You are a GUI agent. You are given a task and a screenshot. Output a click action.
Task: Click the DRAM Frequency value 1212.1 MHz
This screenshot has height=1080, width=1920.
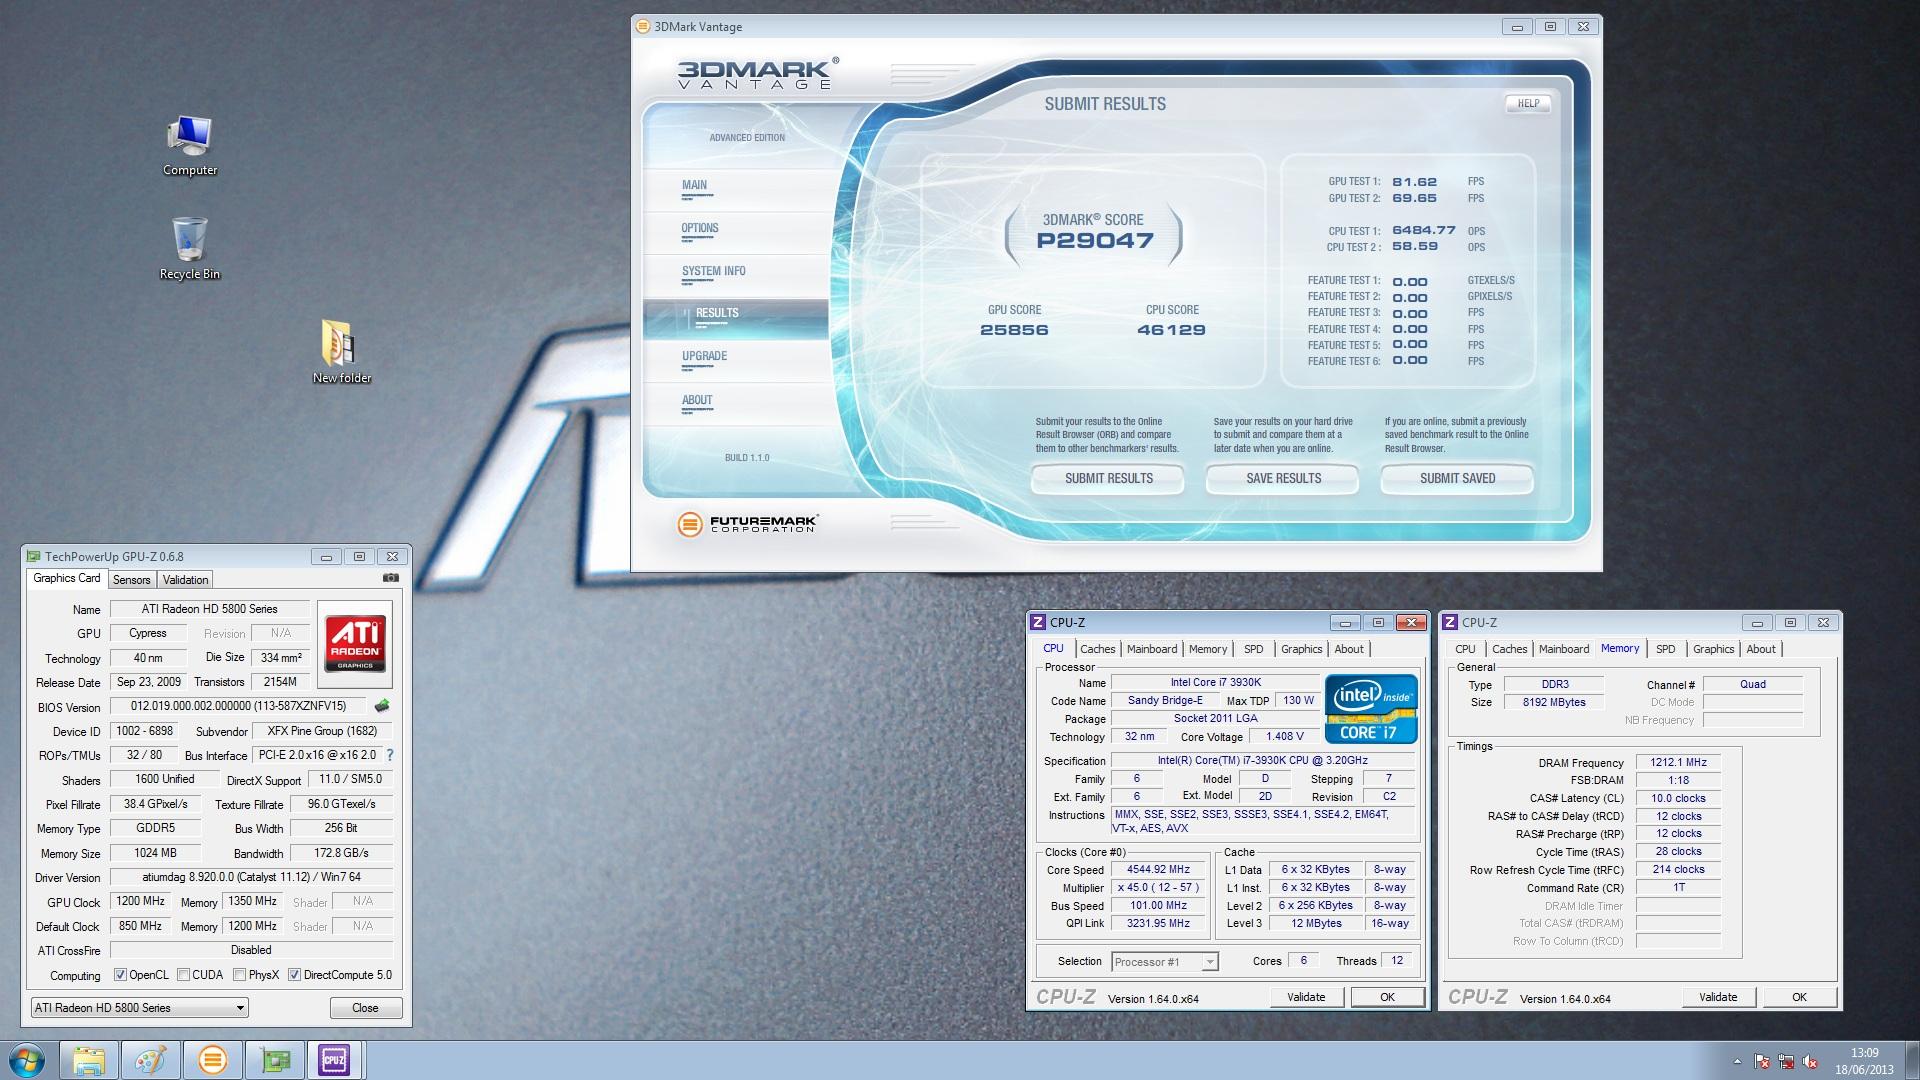[1678, 762]
